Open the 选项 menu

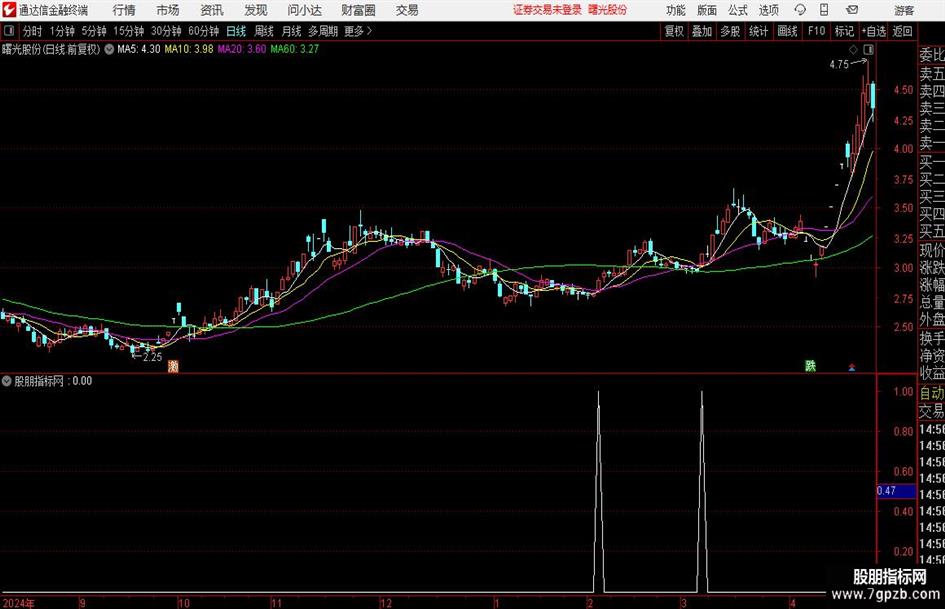[x=768, y=10]
